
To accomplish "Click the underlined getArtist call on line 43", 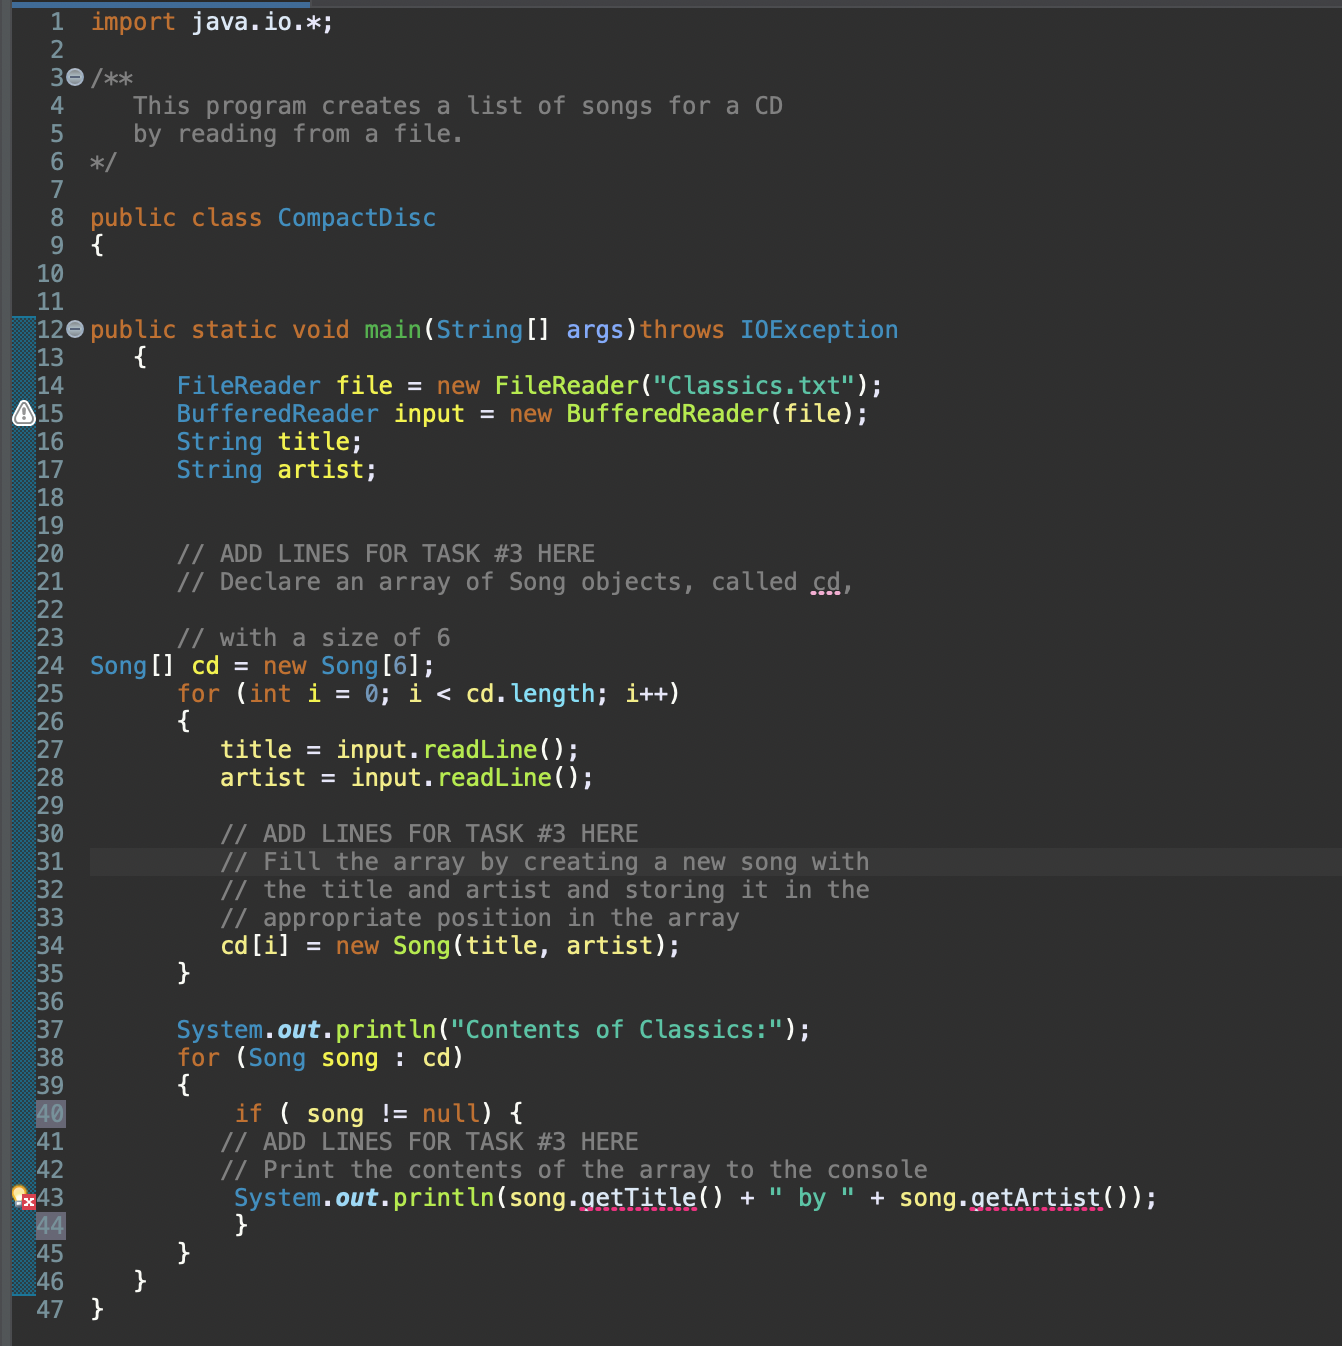I will click(x=1036, y=1197).
